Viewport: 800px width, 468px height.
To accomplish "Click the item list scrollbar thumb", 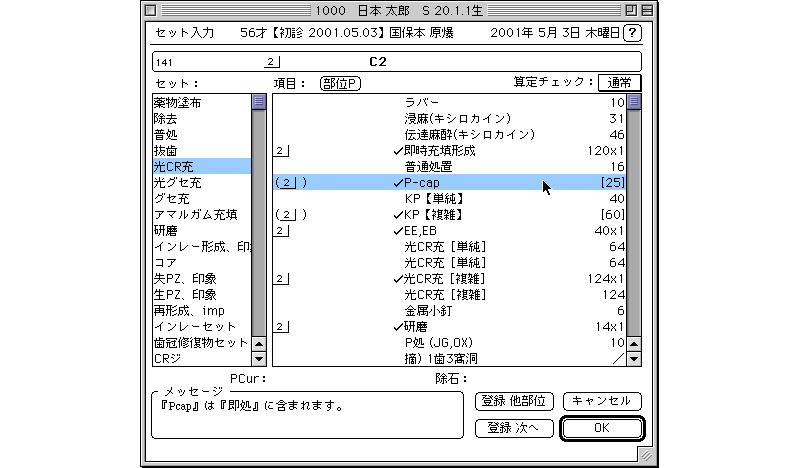I will tap(634, 102).
